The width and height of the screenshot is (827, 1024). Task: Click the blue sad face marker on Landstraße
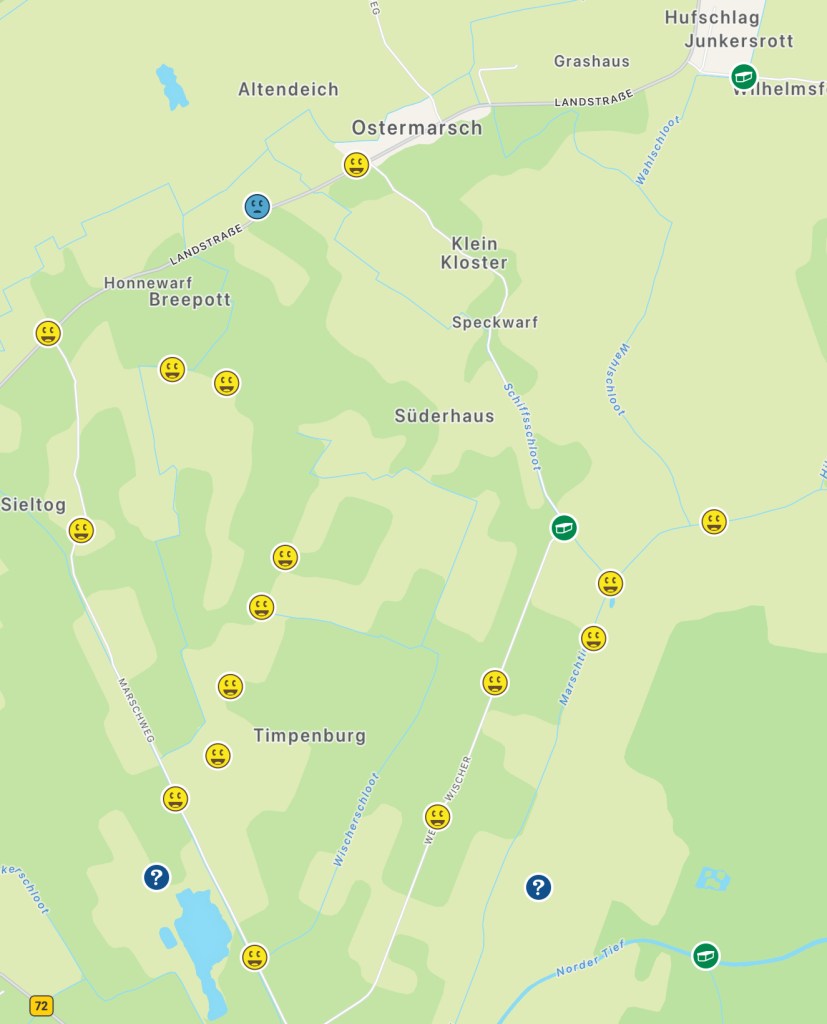(x=257, y=206)
